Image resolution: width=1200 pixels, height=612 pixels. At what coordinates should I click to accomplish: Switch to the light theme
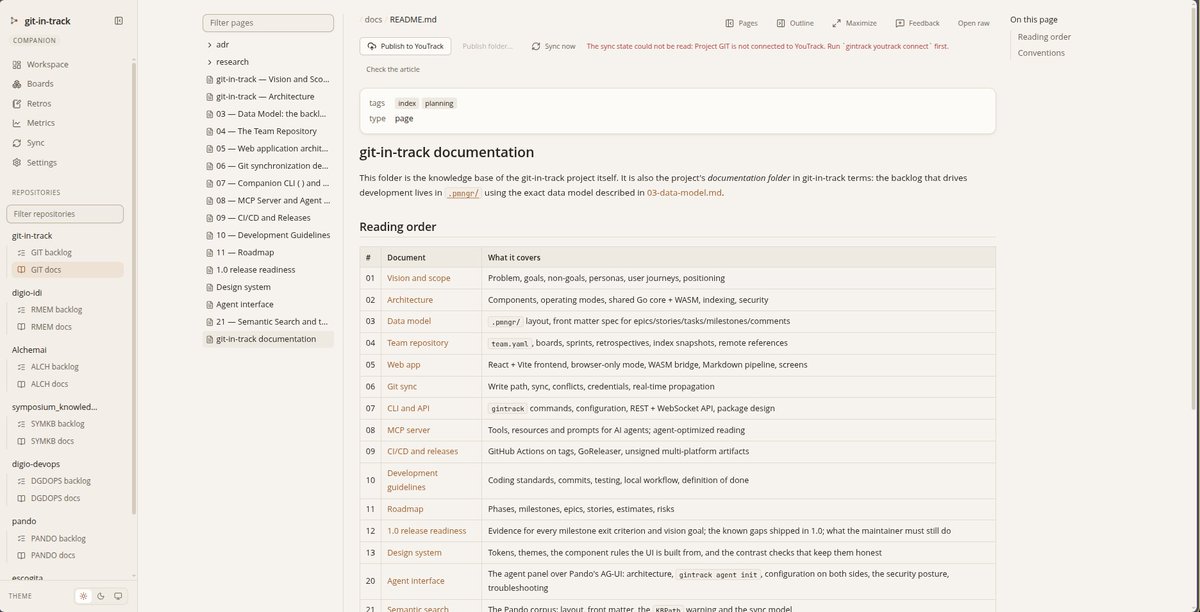(84, 596)
